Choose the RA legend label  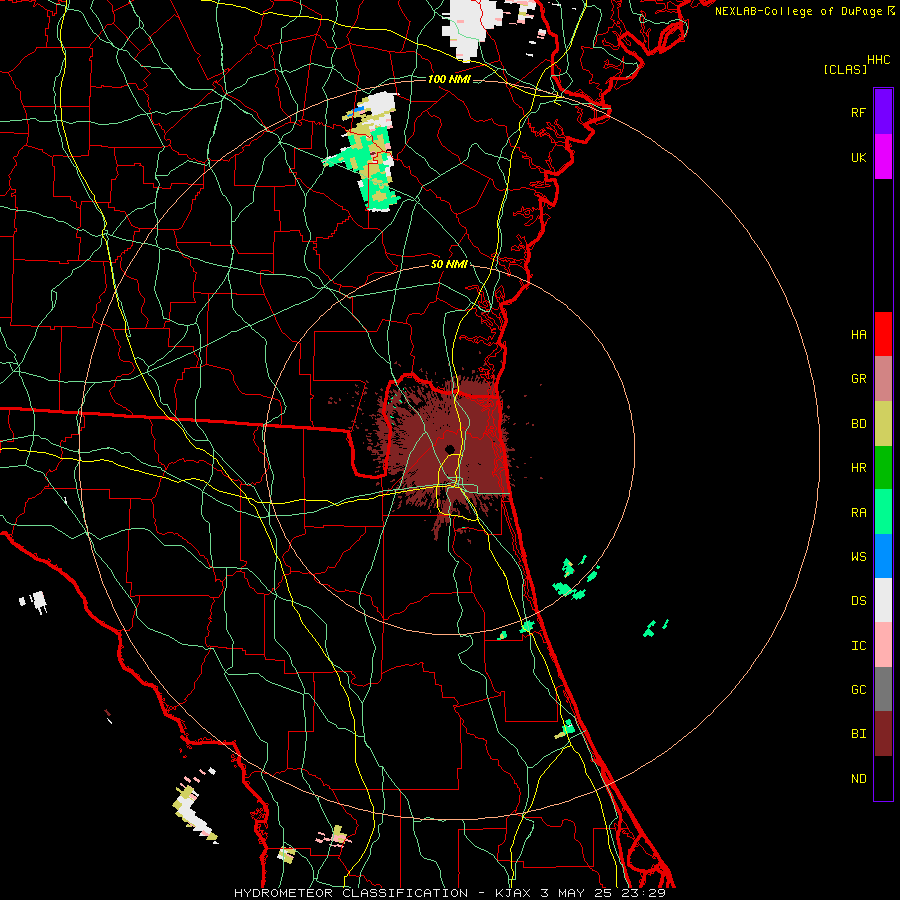pyautogui.click(x=858, y=513)
